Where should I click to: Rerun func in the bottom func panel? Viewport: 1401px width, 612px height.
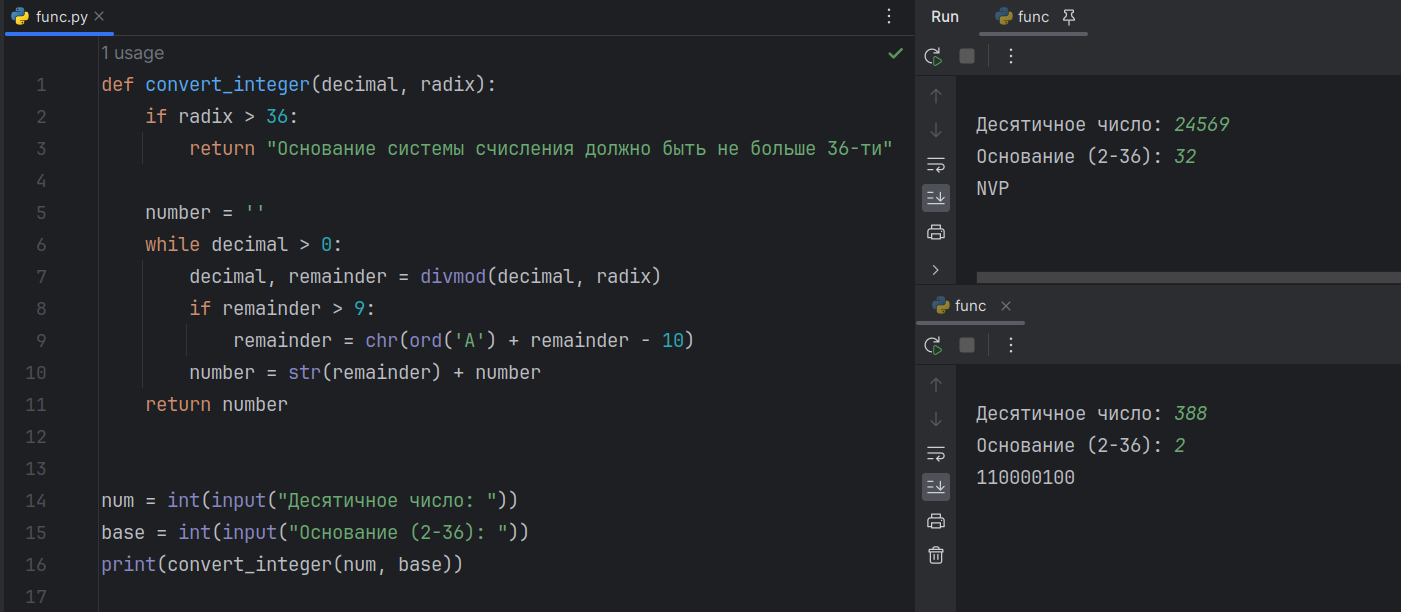[933, 345]
